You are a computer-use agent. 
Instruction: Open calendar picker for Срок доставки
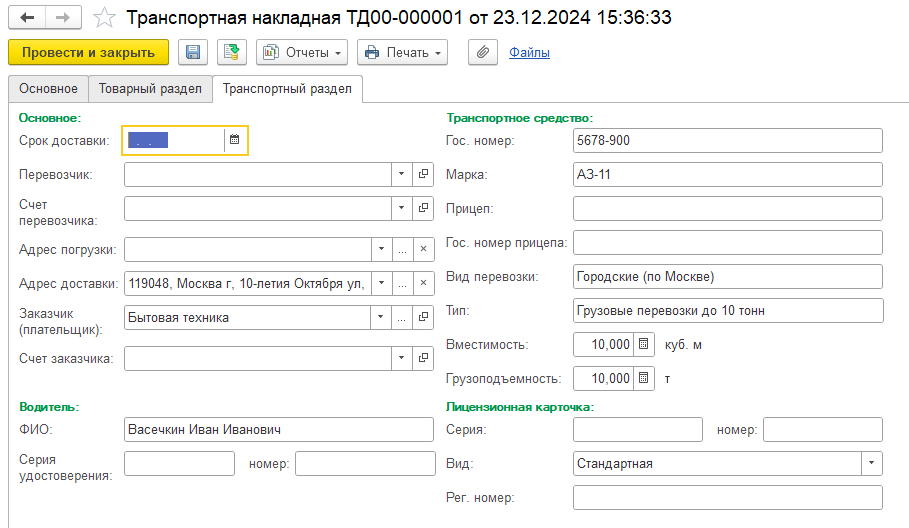tap(234, 141)
